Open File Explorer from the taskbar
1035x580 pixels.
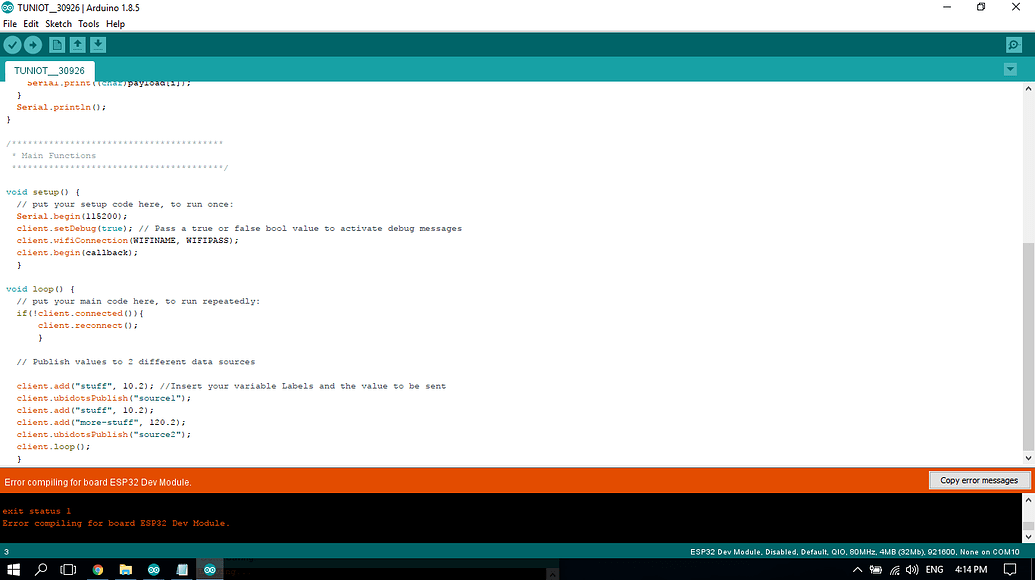tap(126, 569)
